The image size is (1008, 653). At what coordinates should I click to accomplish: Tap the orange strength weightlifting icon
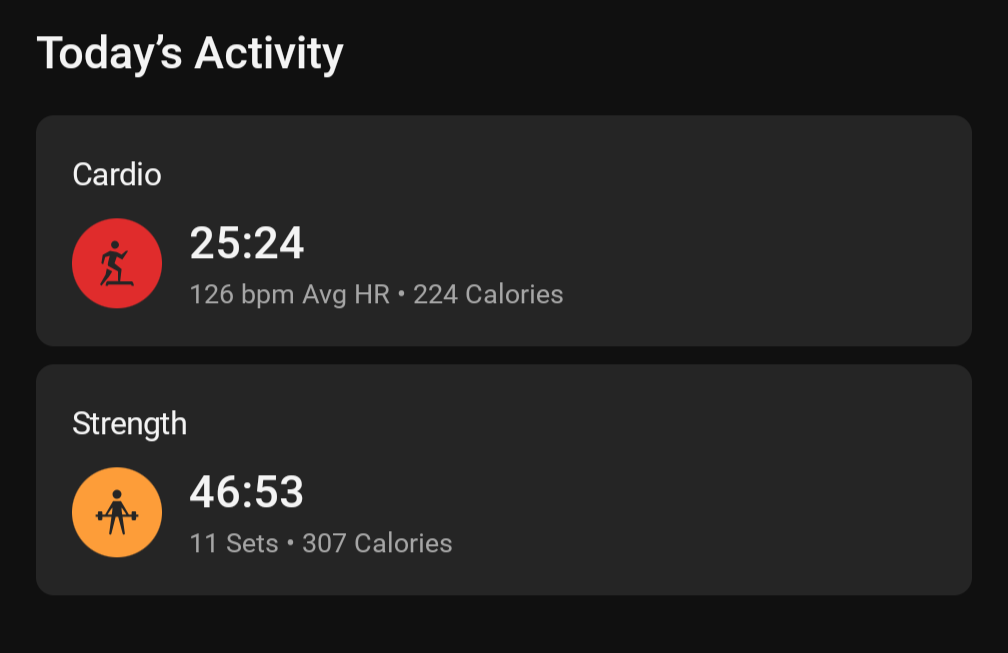coord(117,512)
